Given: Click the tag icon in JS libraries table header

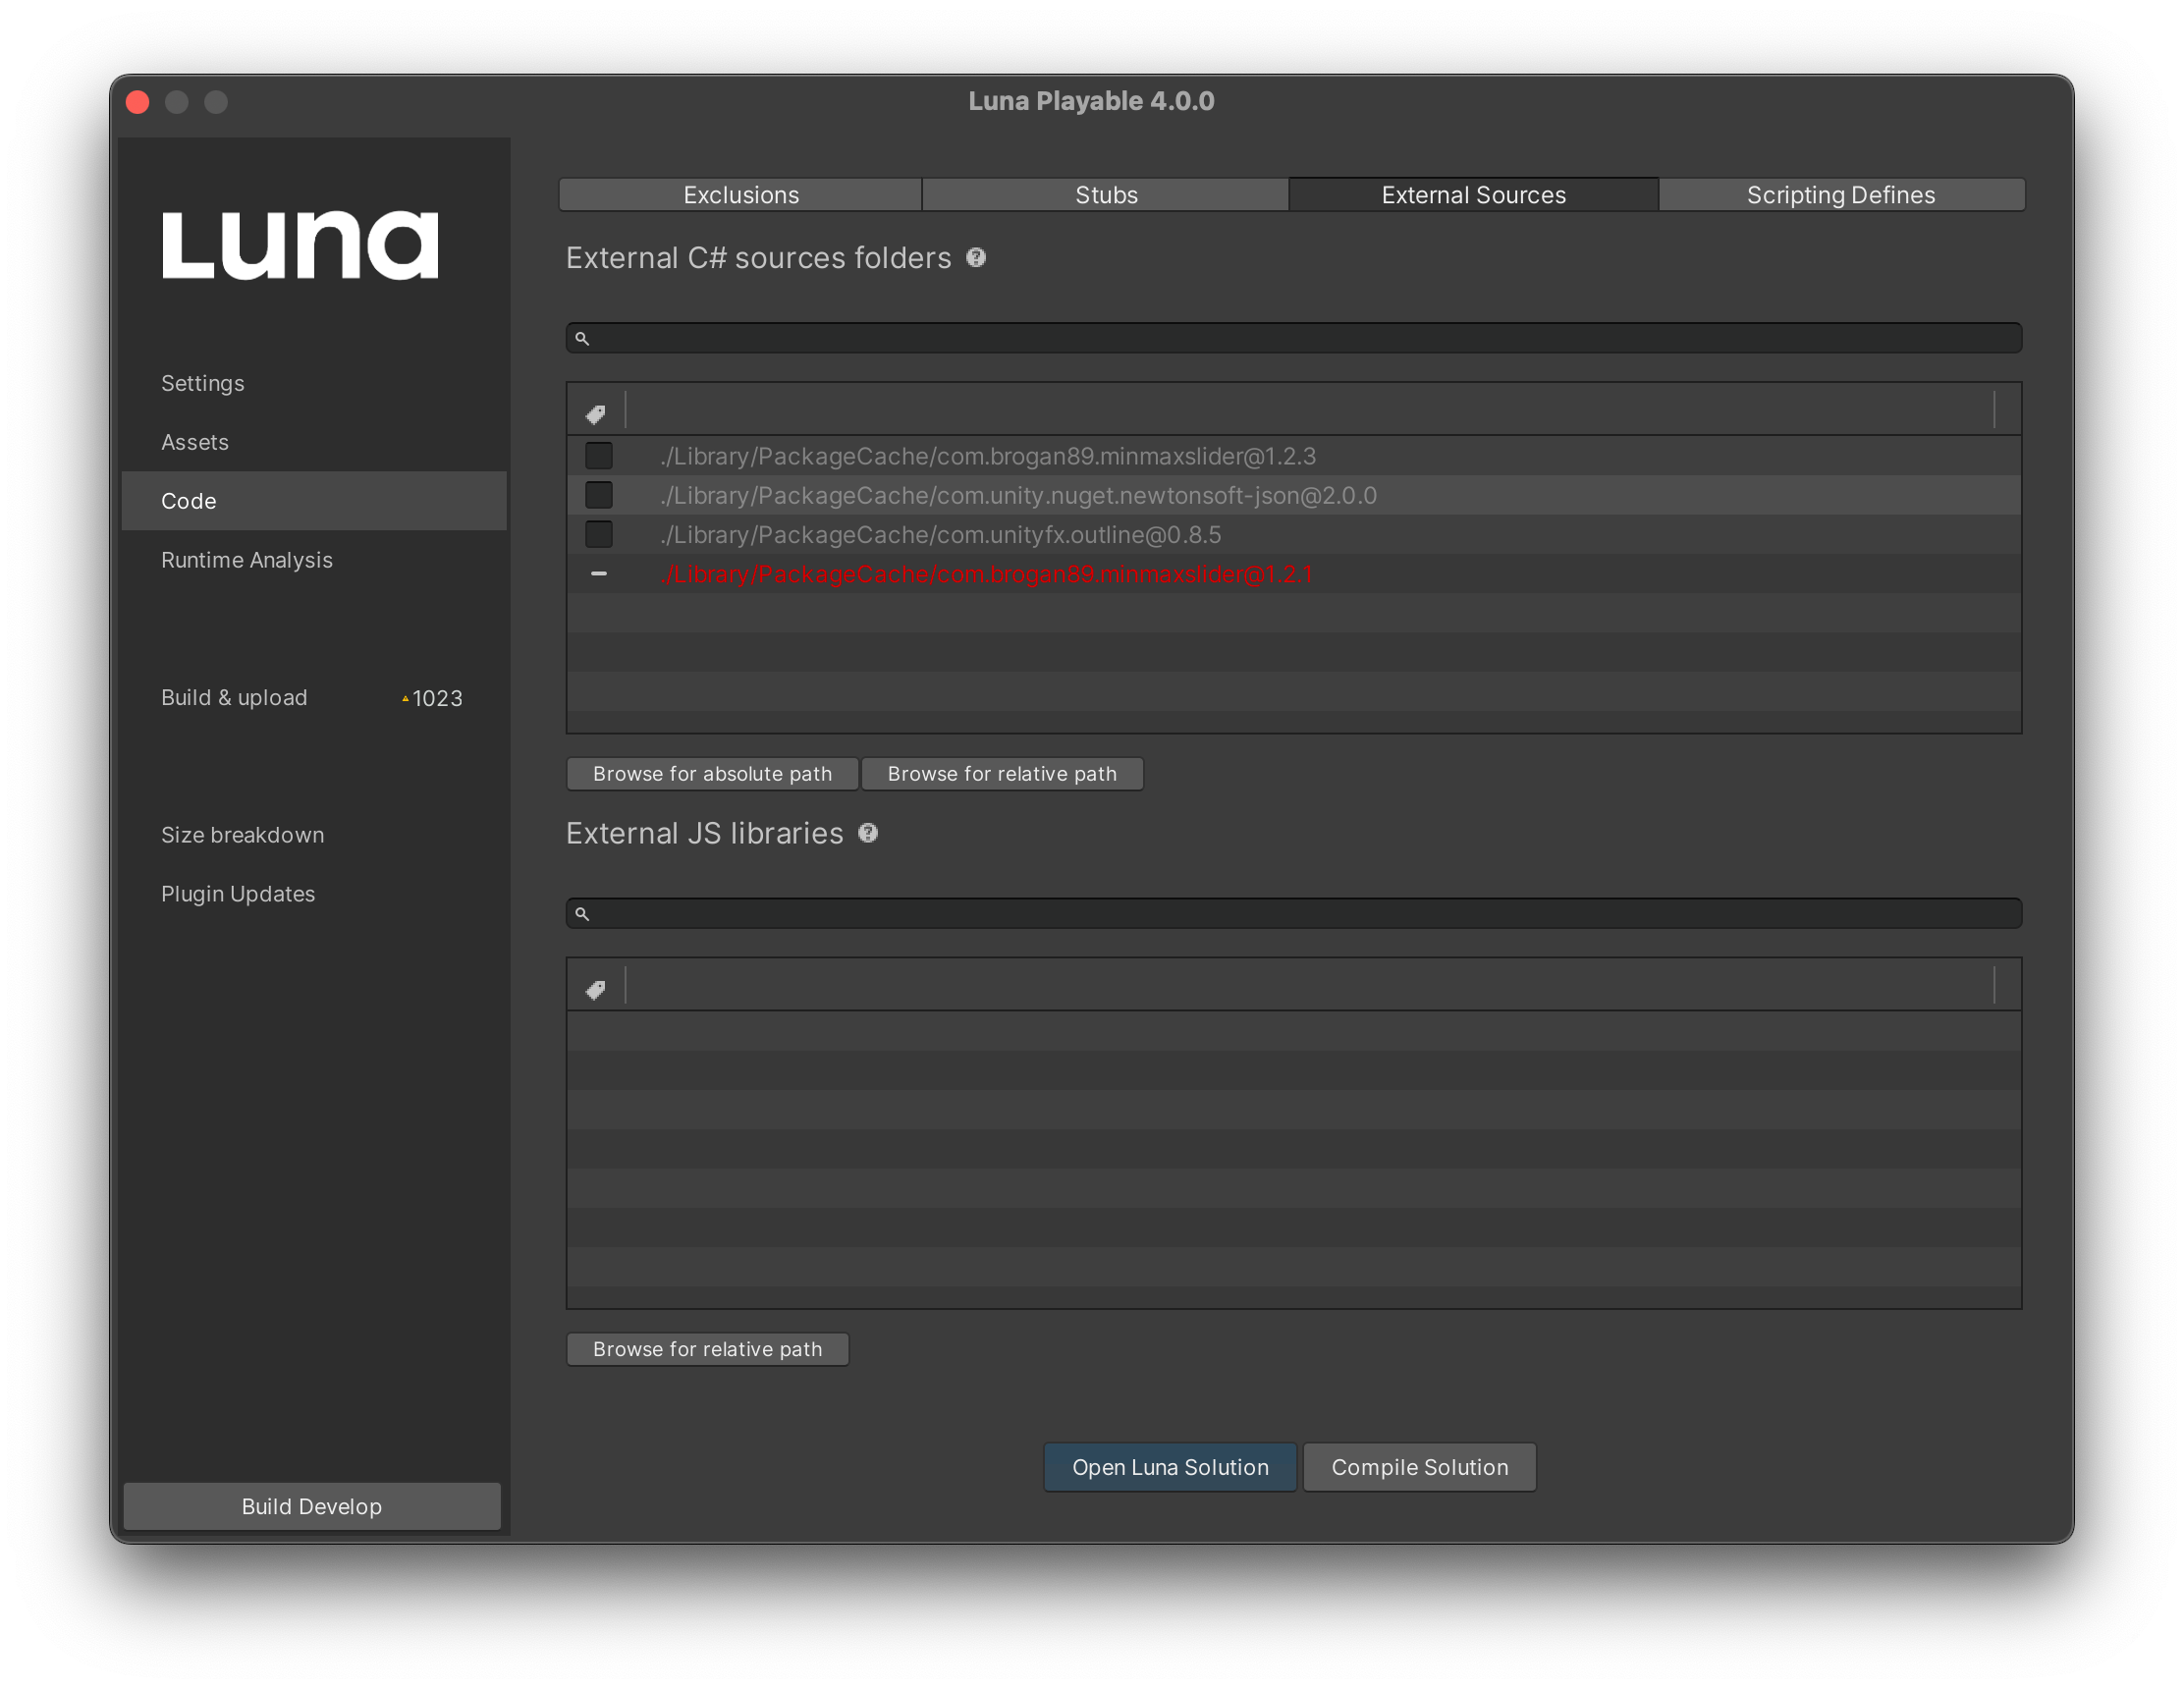Looking at the screenshot, I should 596,989.
